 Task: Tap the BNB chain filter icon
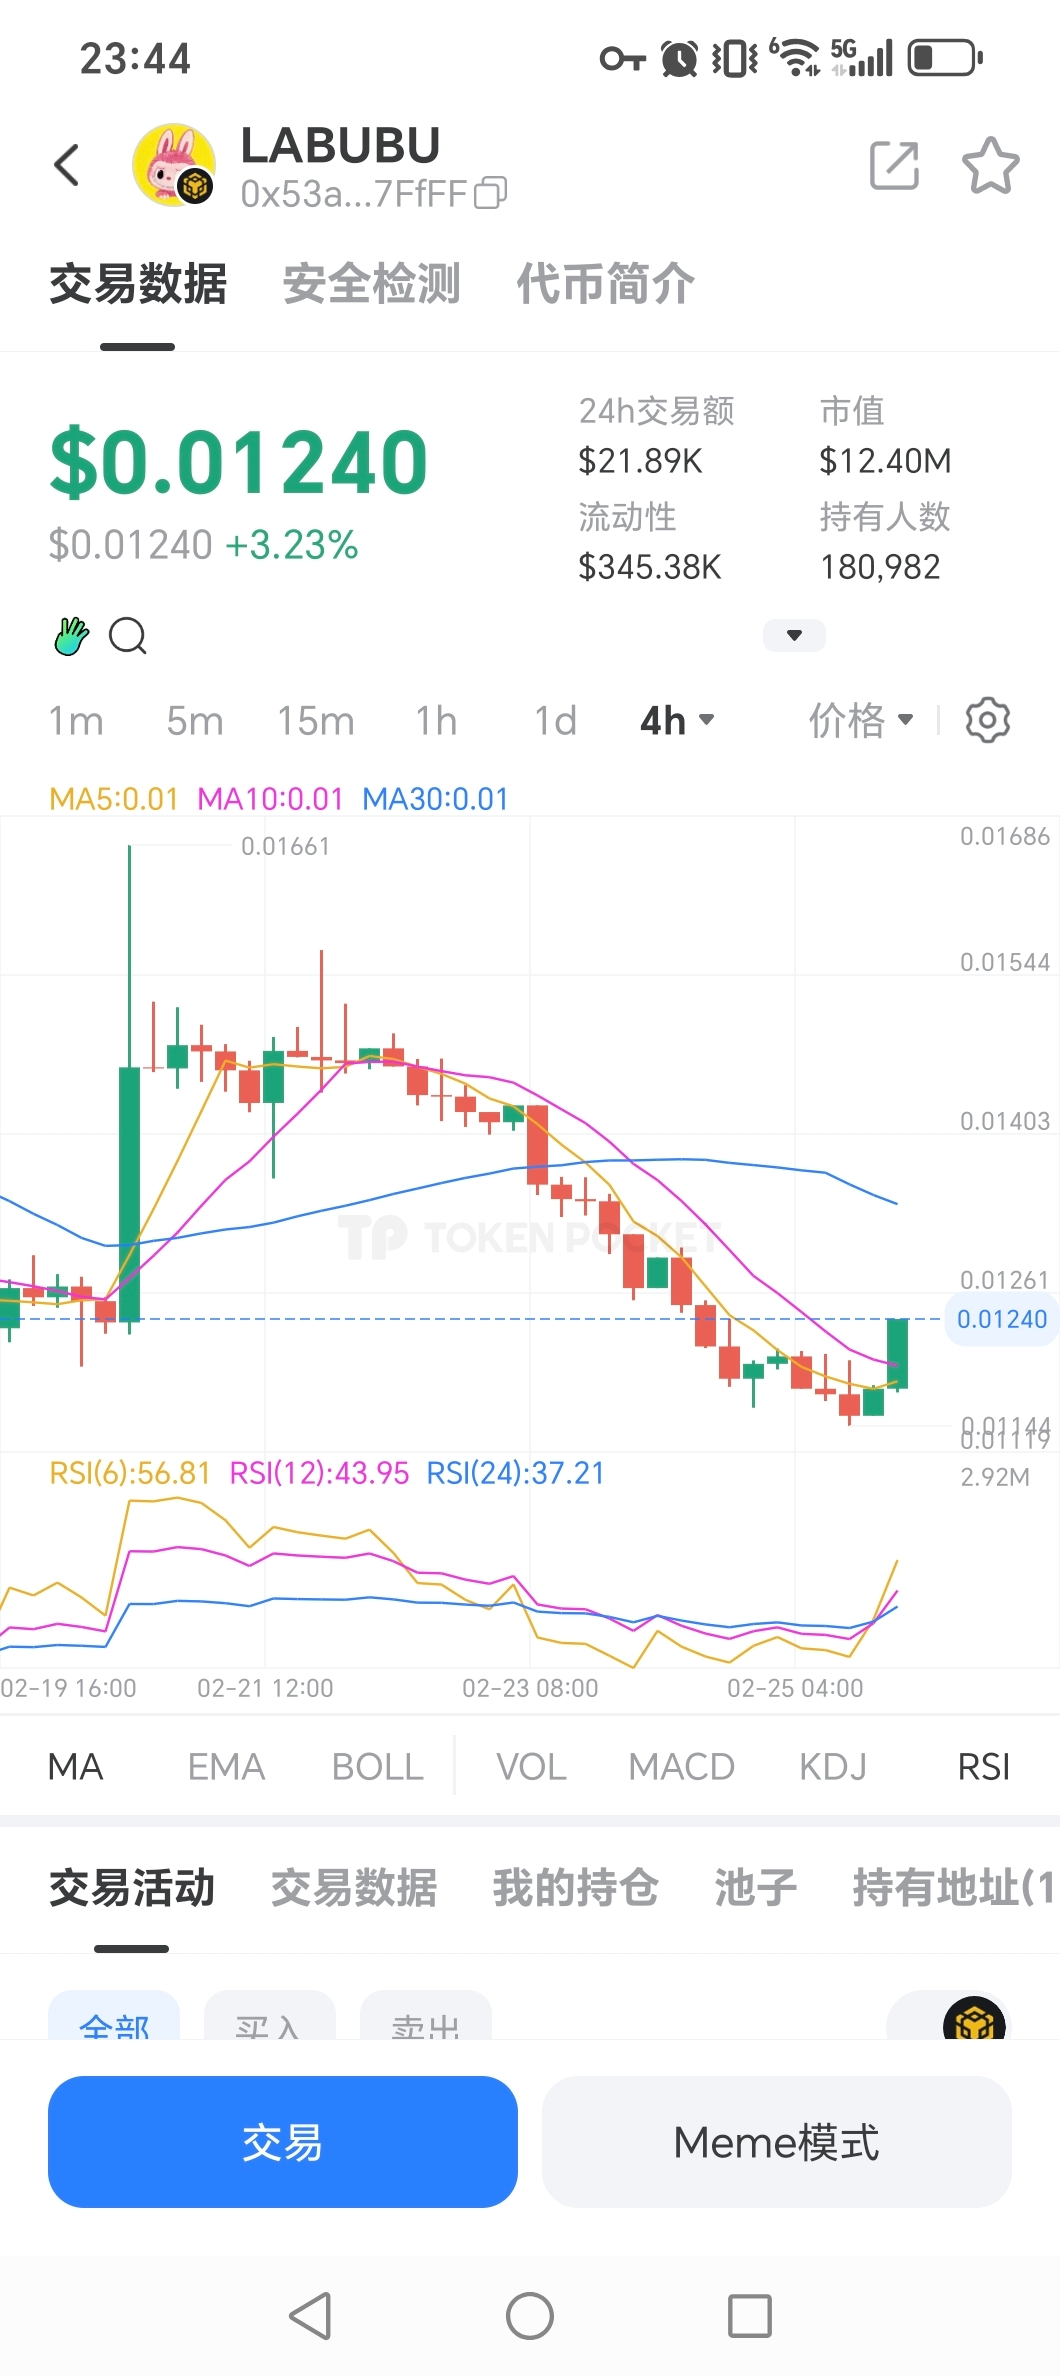coord(974,2018)
